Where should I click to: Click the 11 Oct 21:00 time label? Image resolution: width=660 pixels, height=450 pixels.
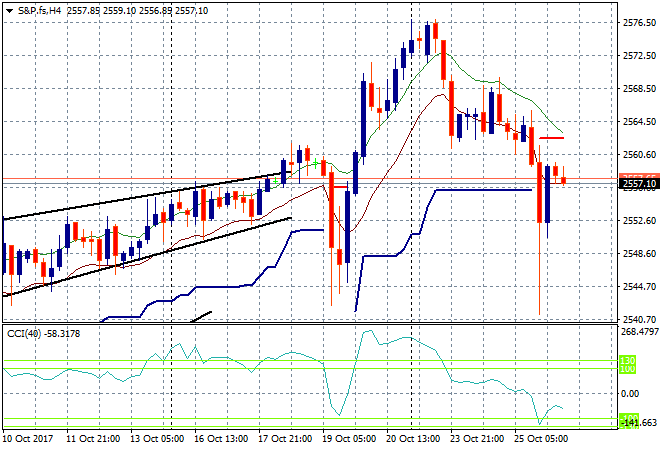click(x=93, y=439)
